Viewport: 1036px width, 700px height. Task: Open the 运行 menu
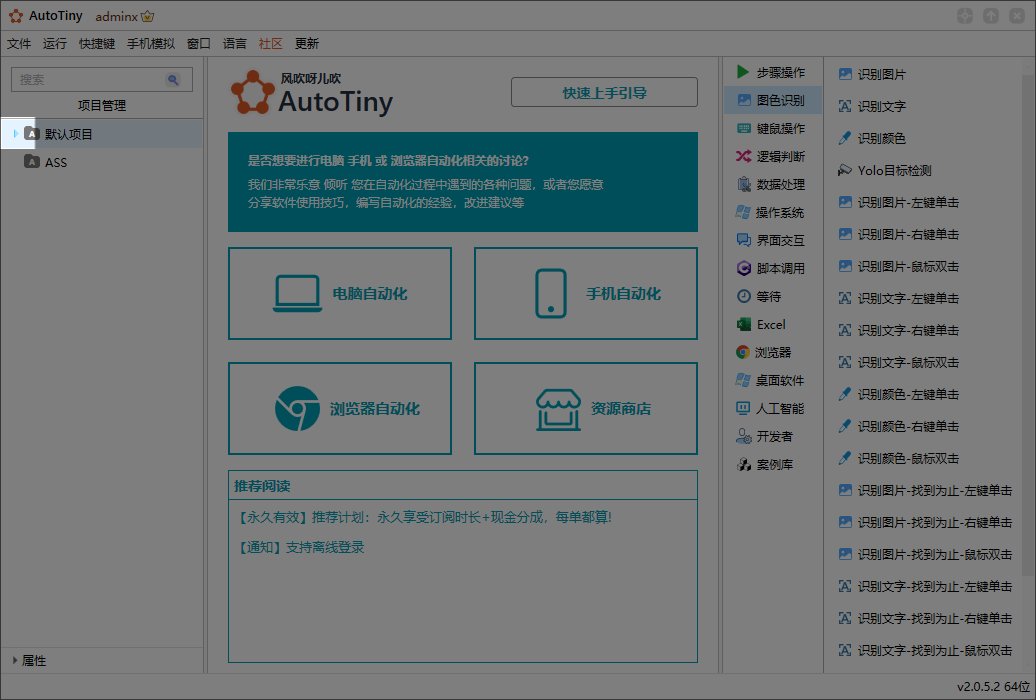click(x=55, y=44)
